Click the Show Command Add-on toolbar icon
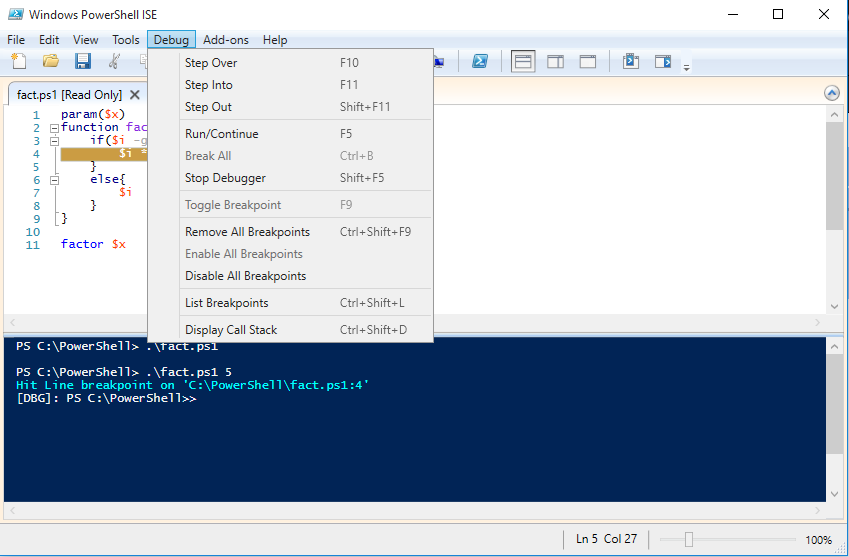The height and width of the screenshot is (557, 849). coord(662,62)
